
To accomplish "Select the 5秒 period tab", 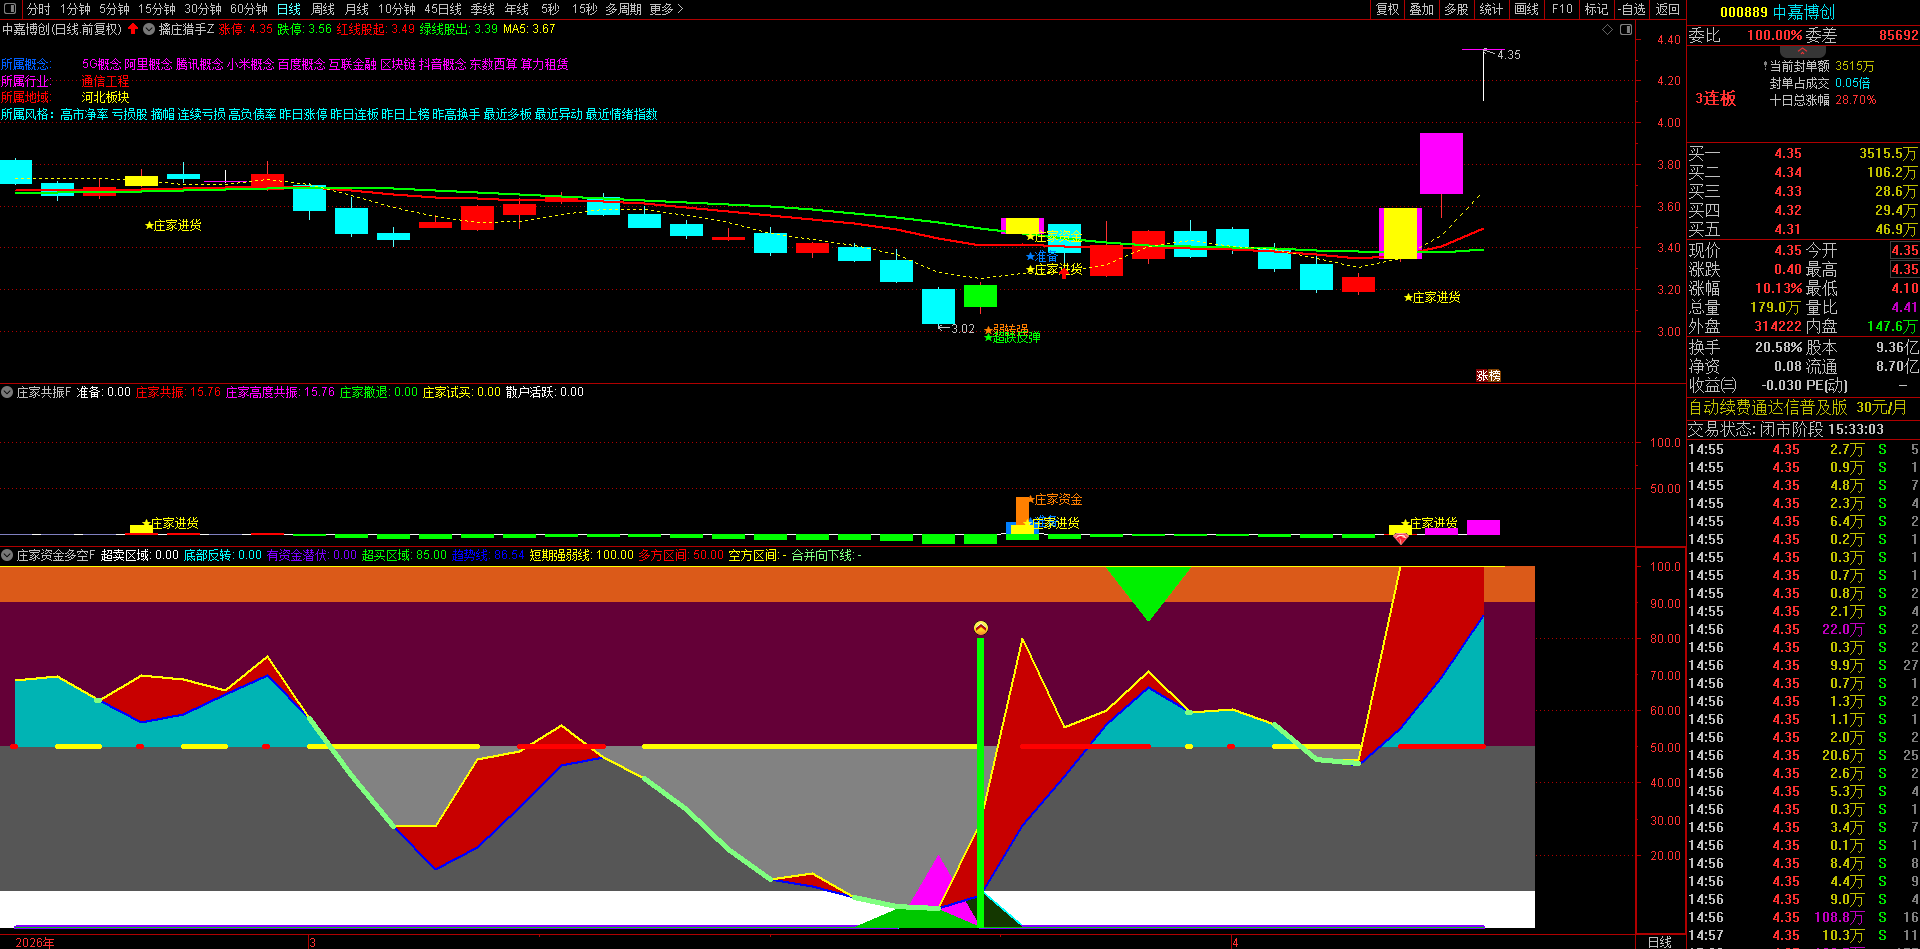I will pyautogui.click(x=550, y=9).
